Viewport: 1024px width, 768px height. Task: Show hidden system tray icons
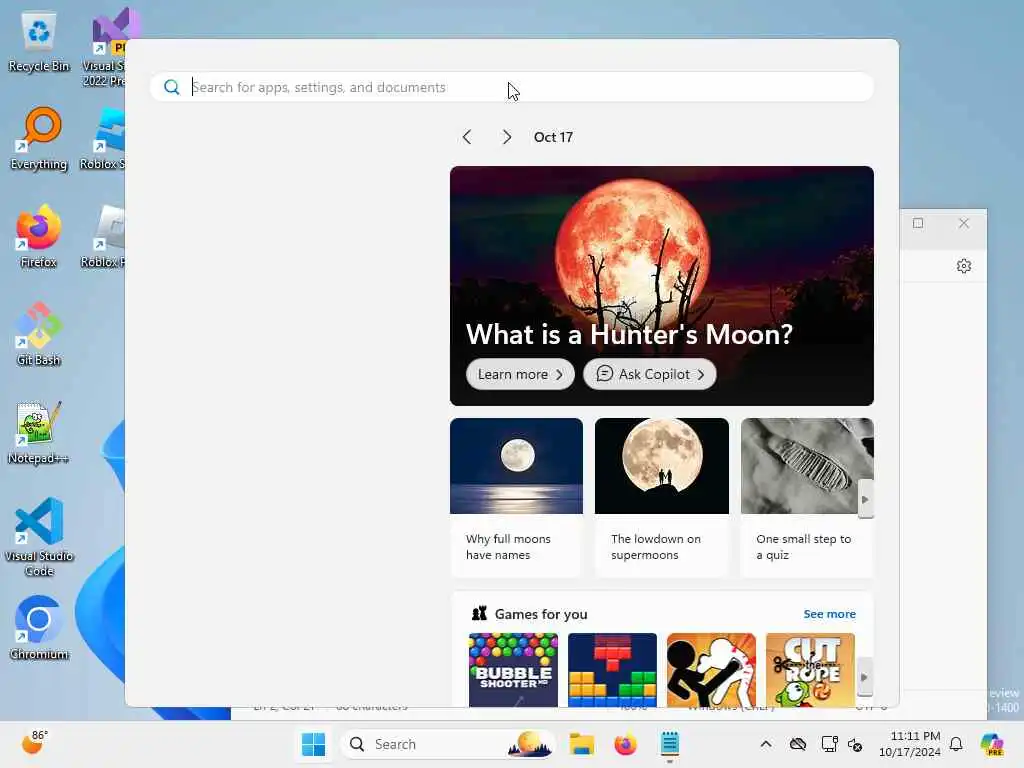[x=766, y=744]
